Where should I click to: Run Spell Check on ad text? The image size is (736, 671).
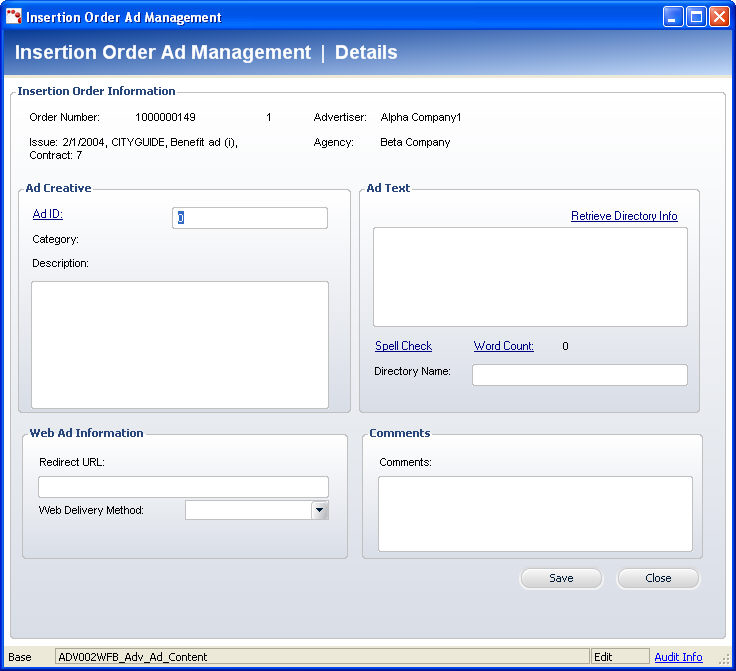point(403,346)
